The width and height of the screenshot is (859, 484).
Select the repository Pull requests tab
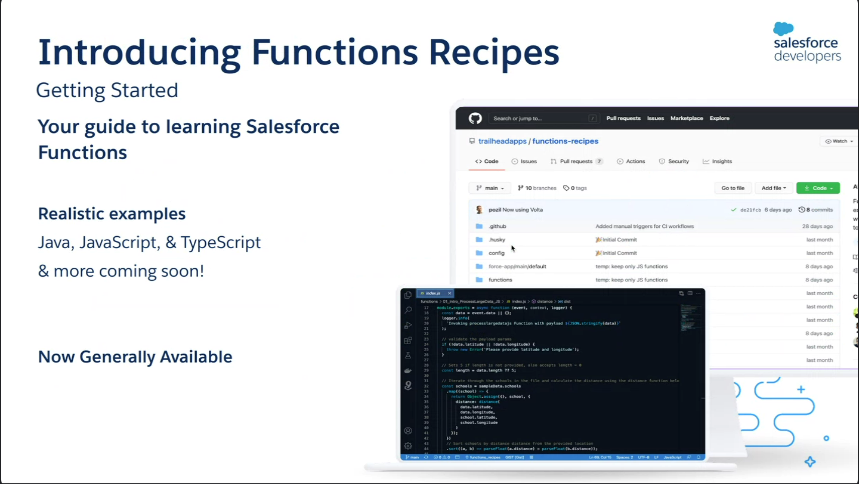[576, 161]
